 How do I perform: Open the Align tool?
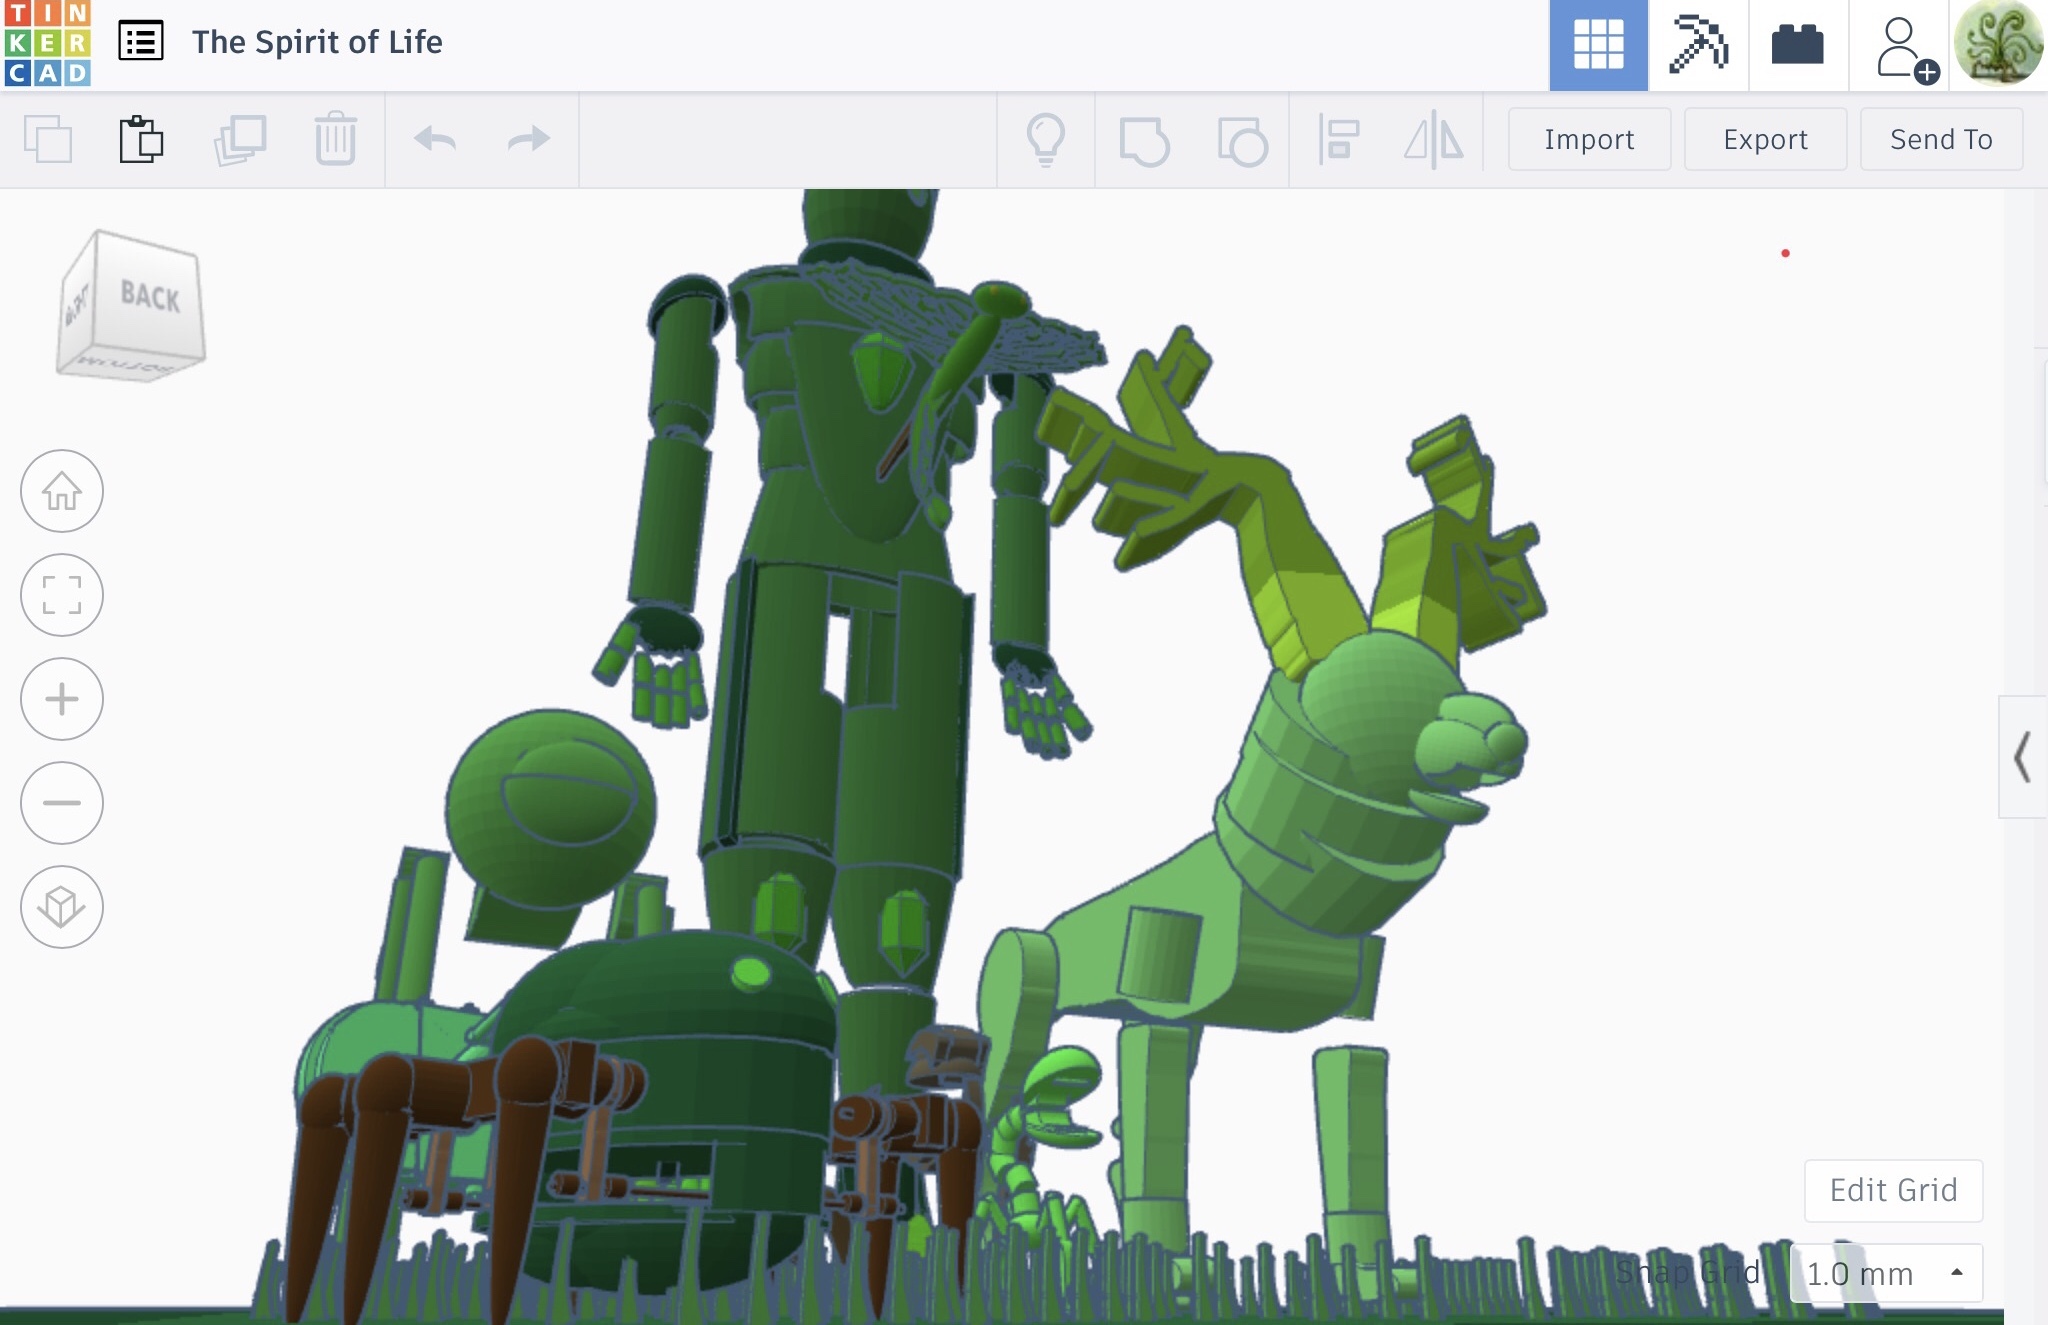pyautogui.click(x=1339, y=139)
